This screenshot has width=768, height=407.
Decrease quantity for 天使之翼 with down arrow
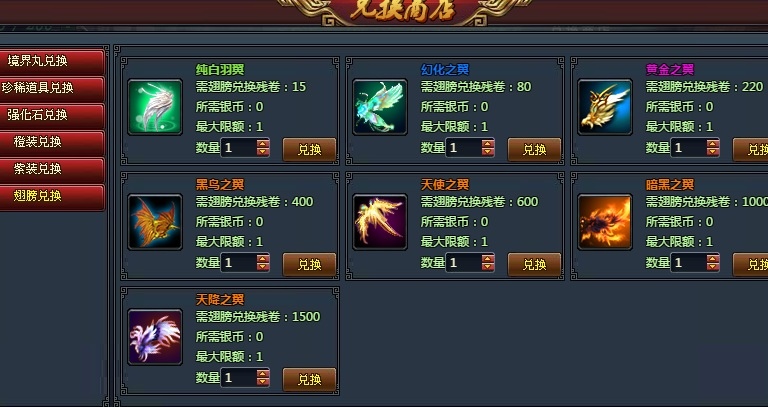tap(488, 267)
